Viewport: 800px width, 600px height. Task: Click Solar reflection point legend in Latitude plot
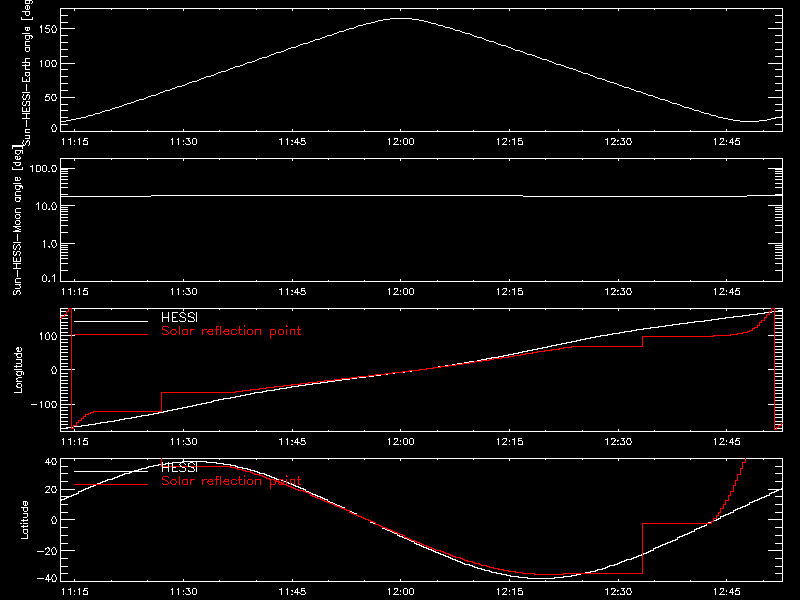(231, 481)
